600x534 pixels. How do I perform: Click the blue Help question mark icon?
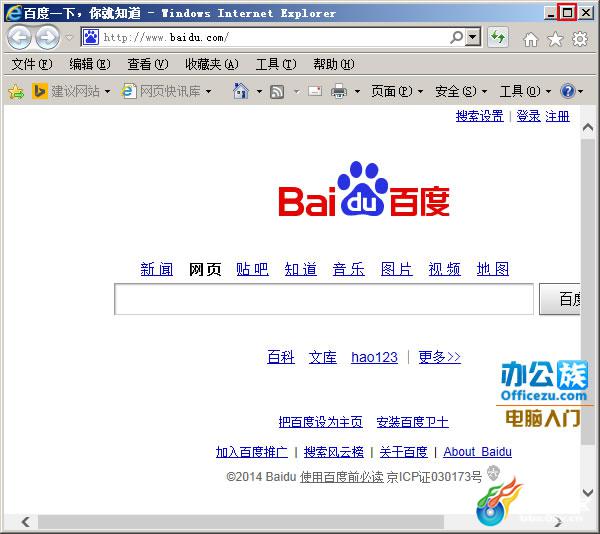tap(567, 91)
